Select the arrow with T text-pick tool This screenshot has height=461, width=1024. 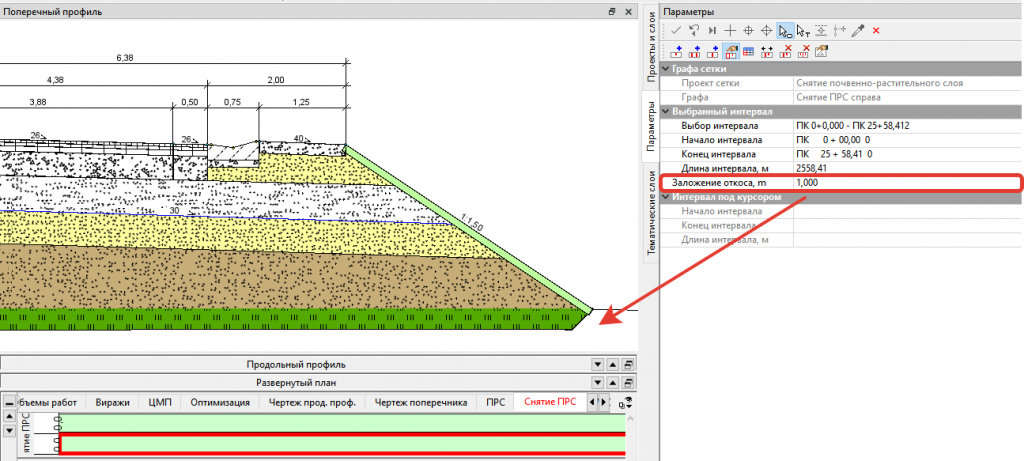coord(803,30)
